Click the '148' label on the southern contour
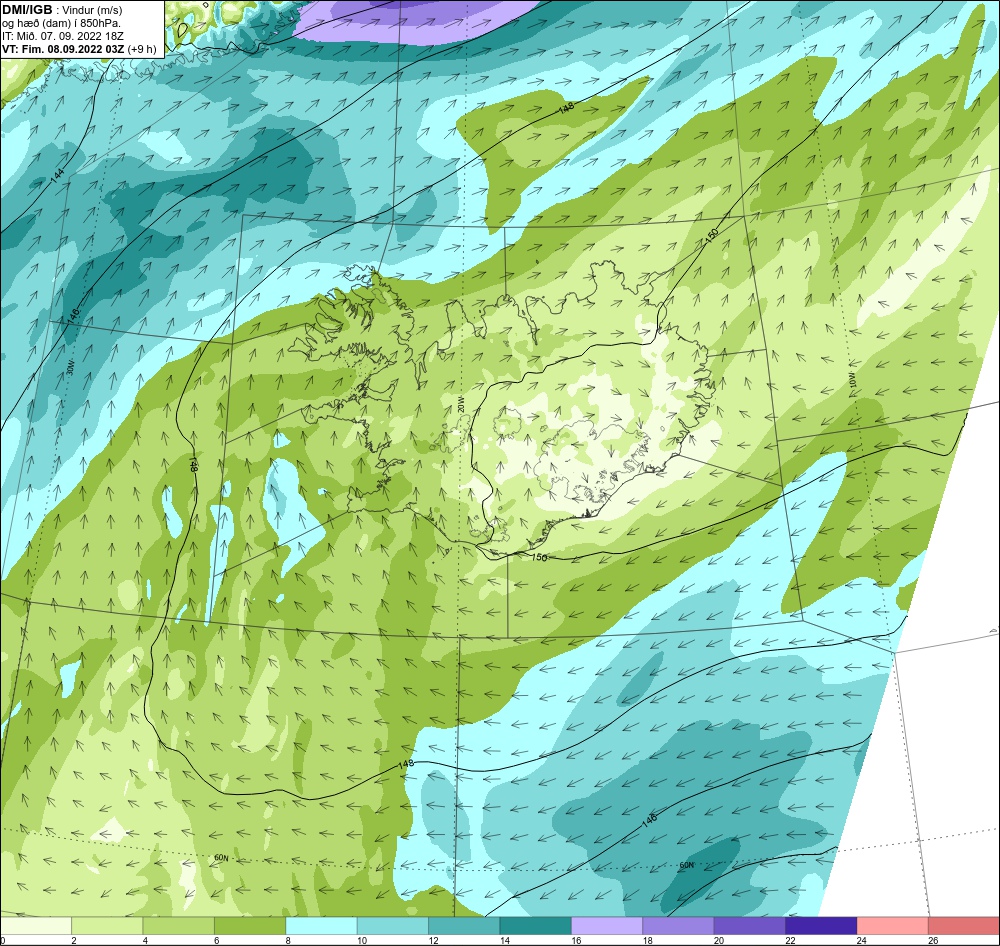Screen dimensions: 1000x946 tap(406, 764)
